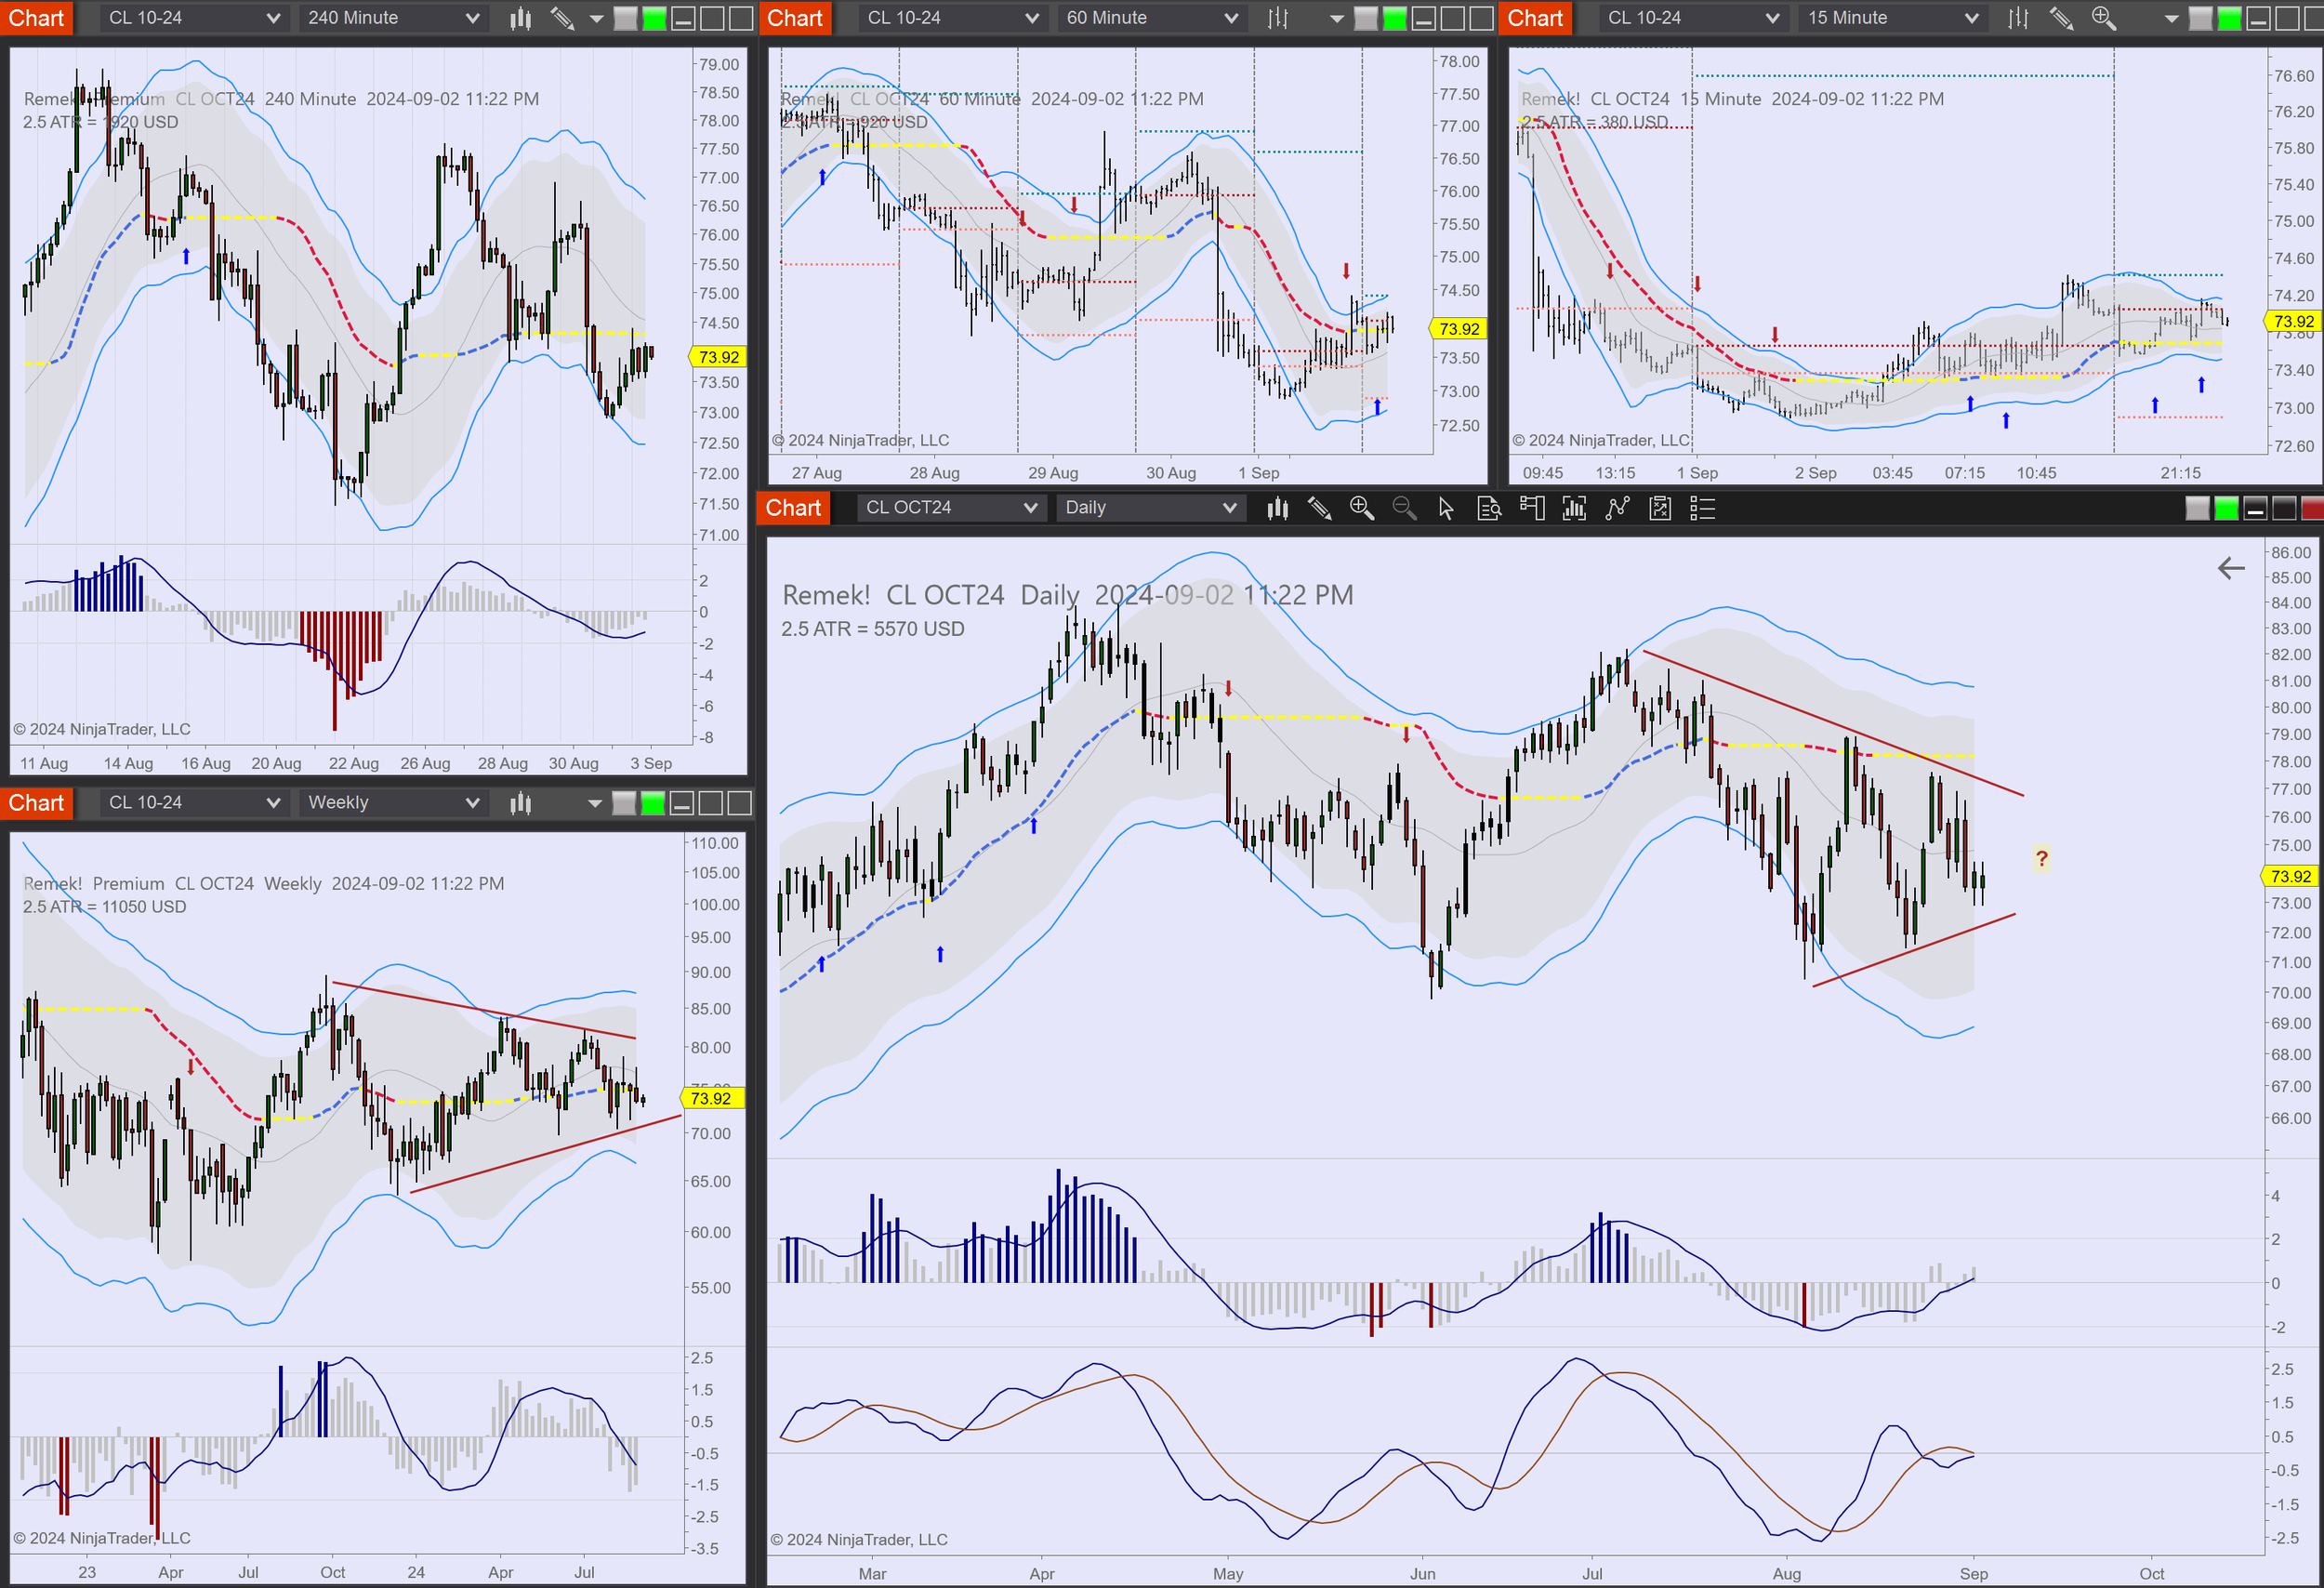
Task: Click 73.92 price marker on Daily chart axis
Action: (2290, 876)
